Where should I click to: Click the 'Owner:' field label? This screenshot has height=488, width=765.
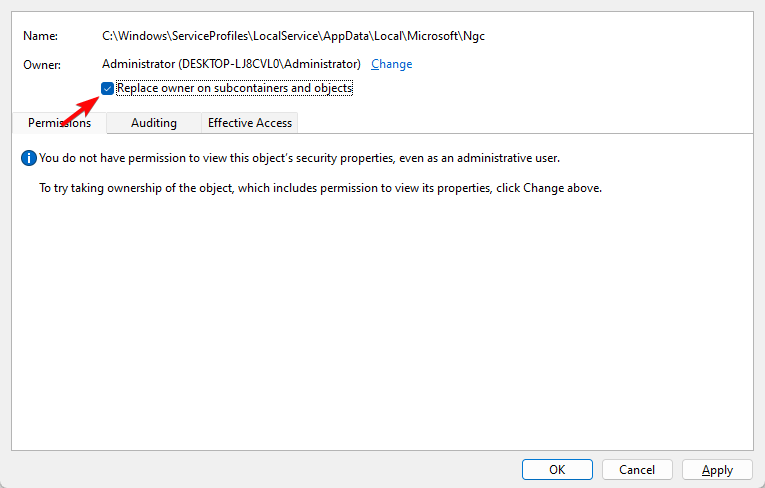point(42,64)
